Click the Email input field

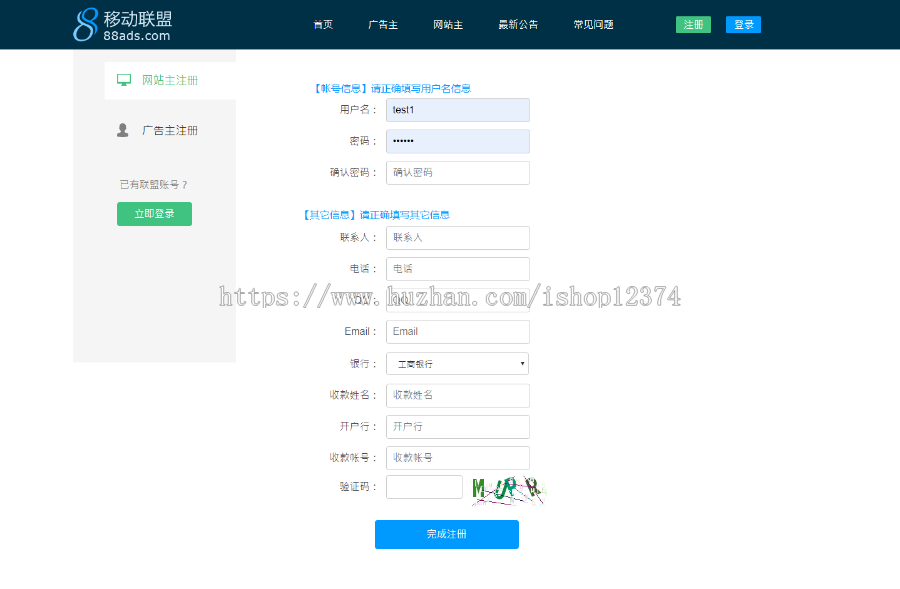coord(457,332)
